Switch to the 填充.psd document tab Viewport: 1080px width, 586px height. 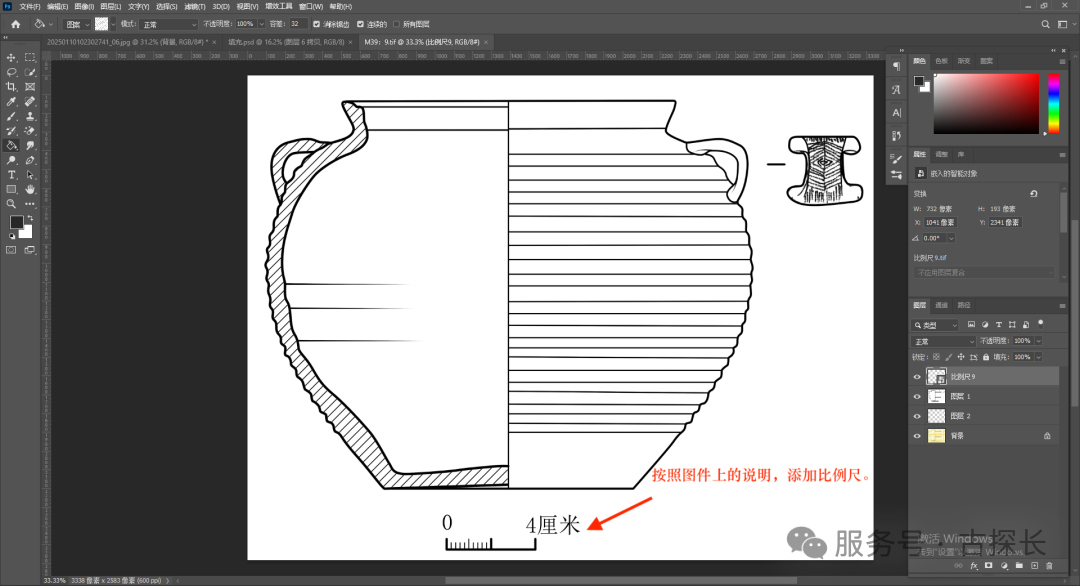[287, 42]
